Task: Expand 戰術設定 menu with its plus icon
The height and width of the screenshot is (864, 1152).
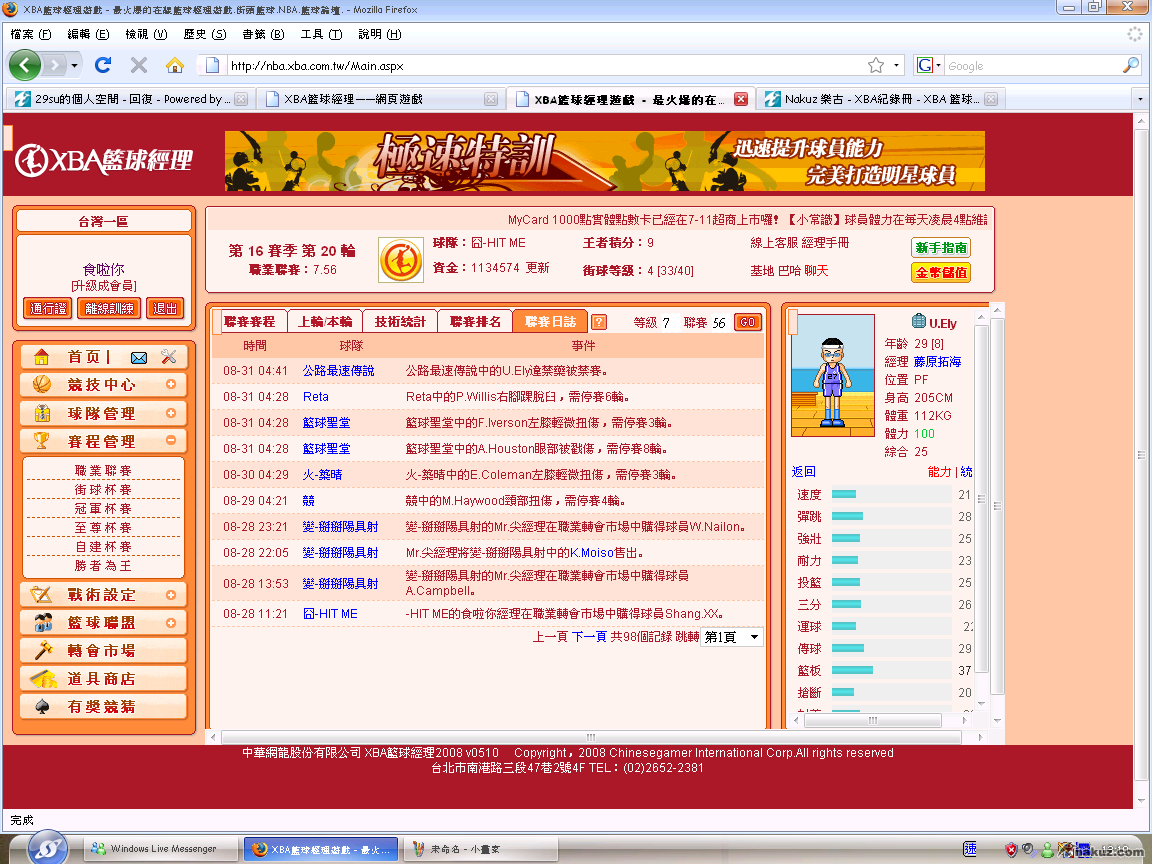Action: [x=170, y=595]
